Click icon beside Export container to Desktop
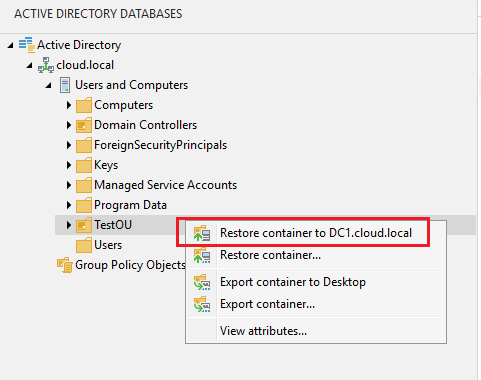The height and width of the screenshot is (380, 481). pos(202,282)
